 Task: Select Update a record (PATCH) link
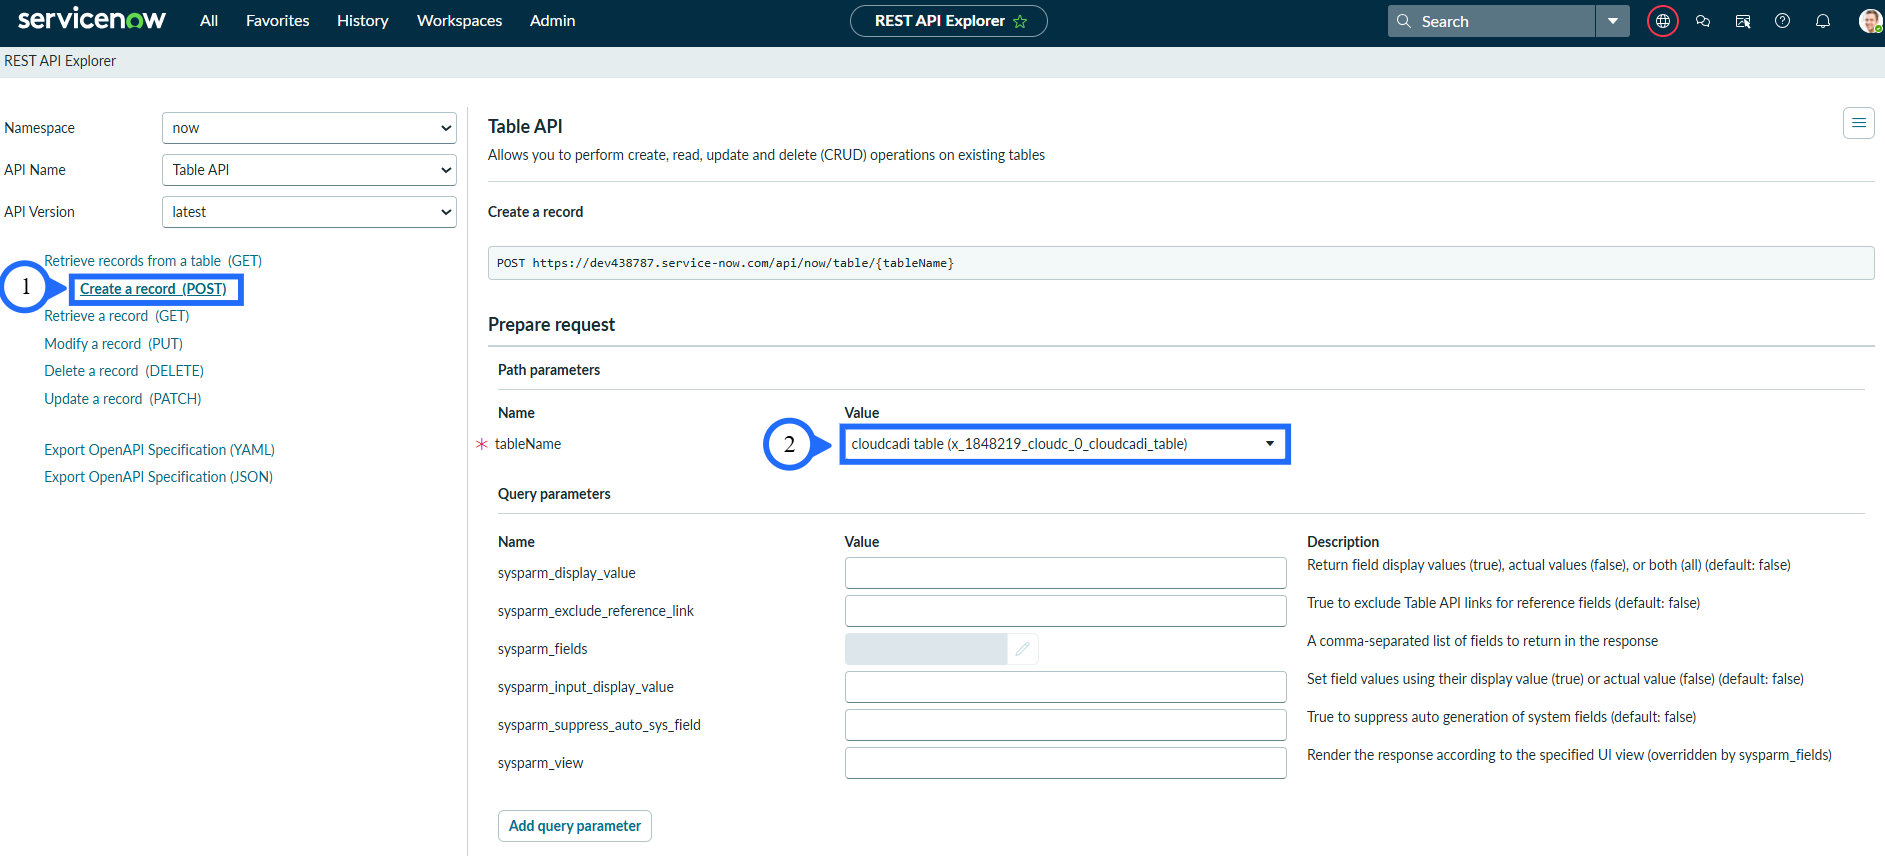[123, 399]
